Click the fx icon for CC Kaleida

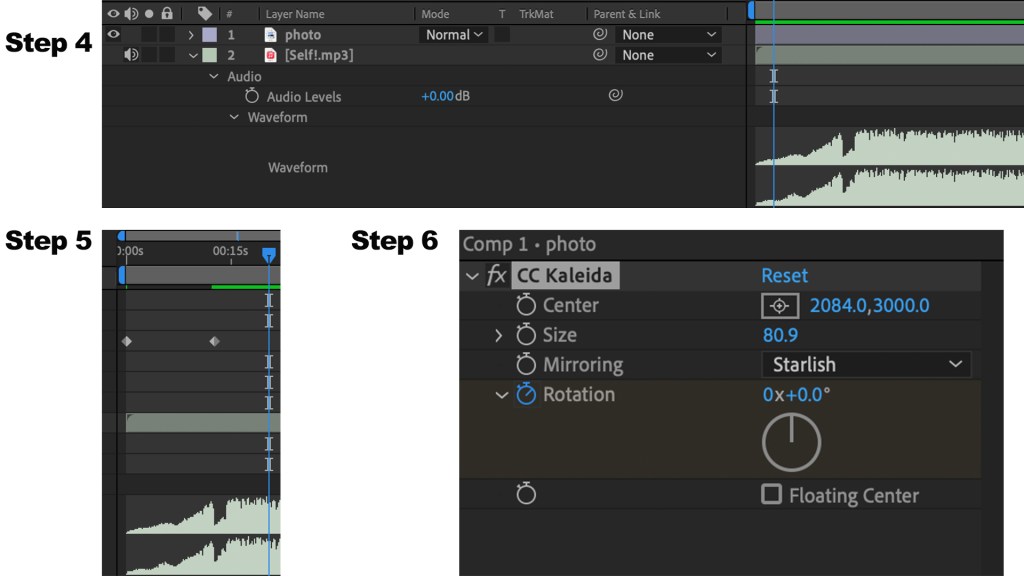pyautogui.click(x=496, y=275)
